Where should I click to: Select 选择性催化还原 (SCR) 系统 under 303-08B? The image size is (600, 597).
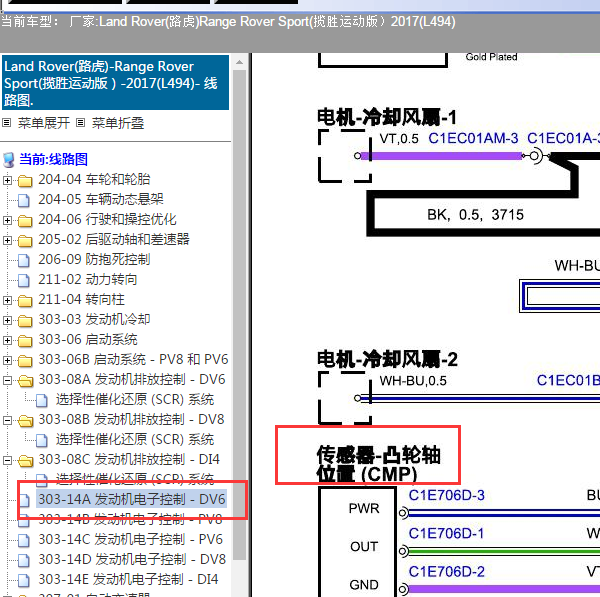[x=135, y=439]
